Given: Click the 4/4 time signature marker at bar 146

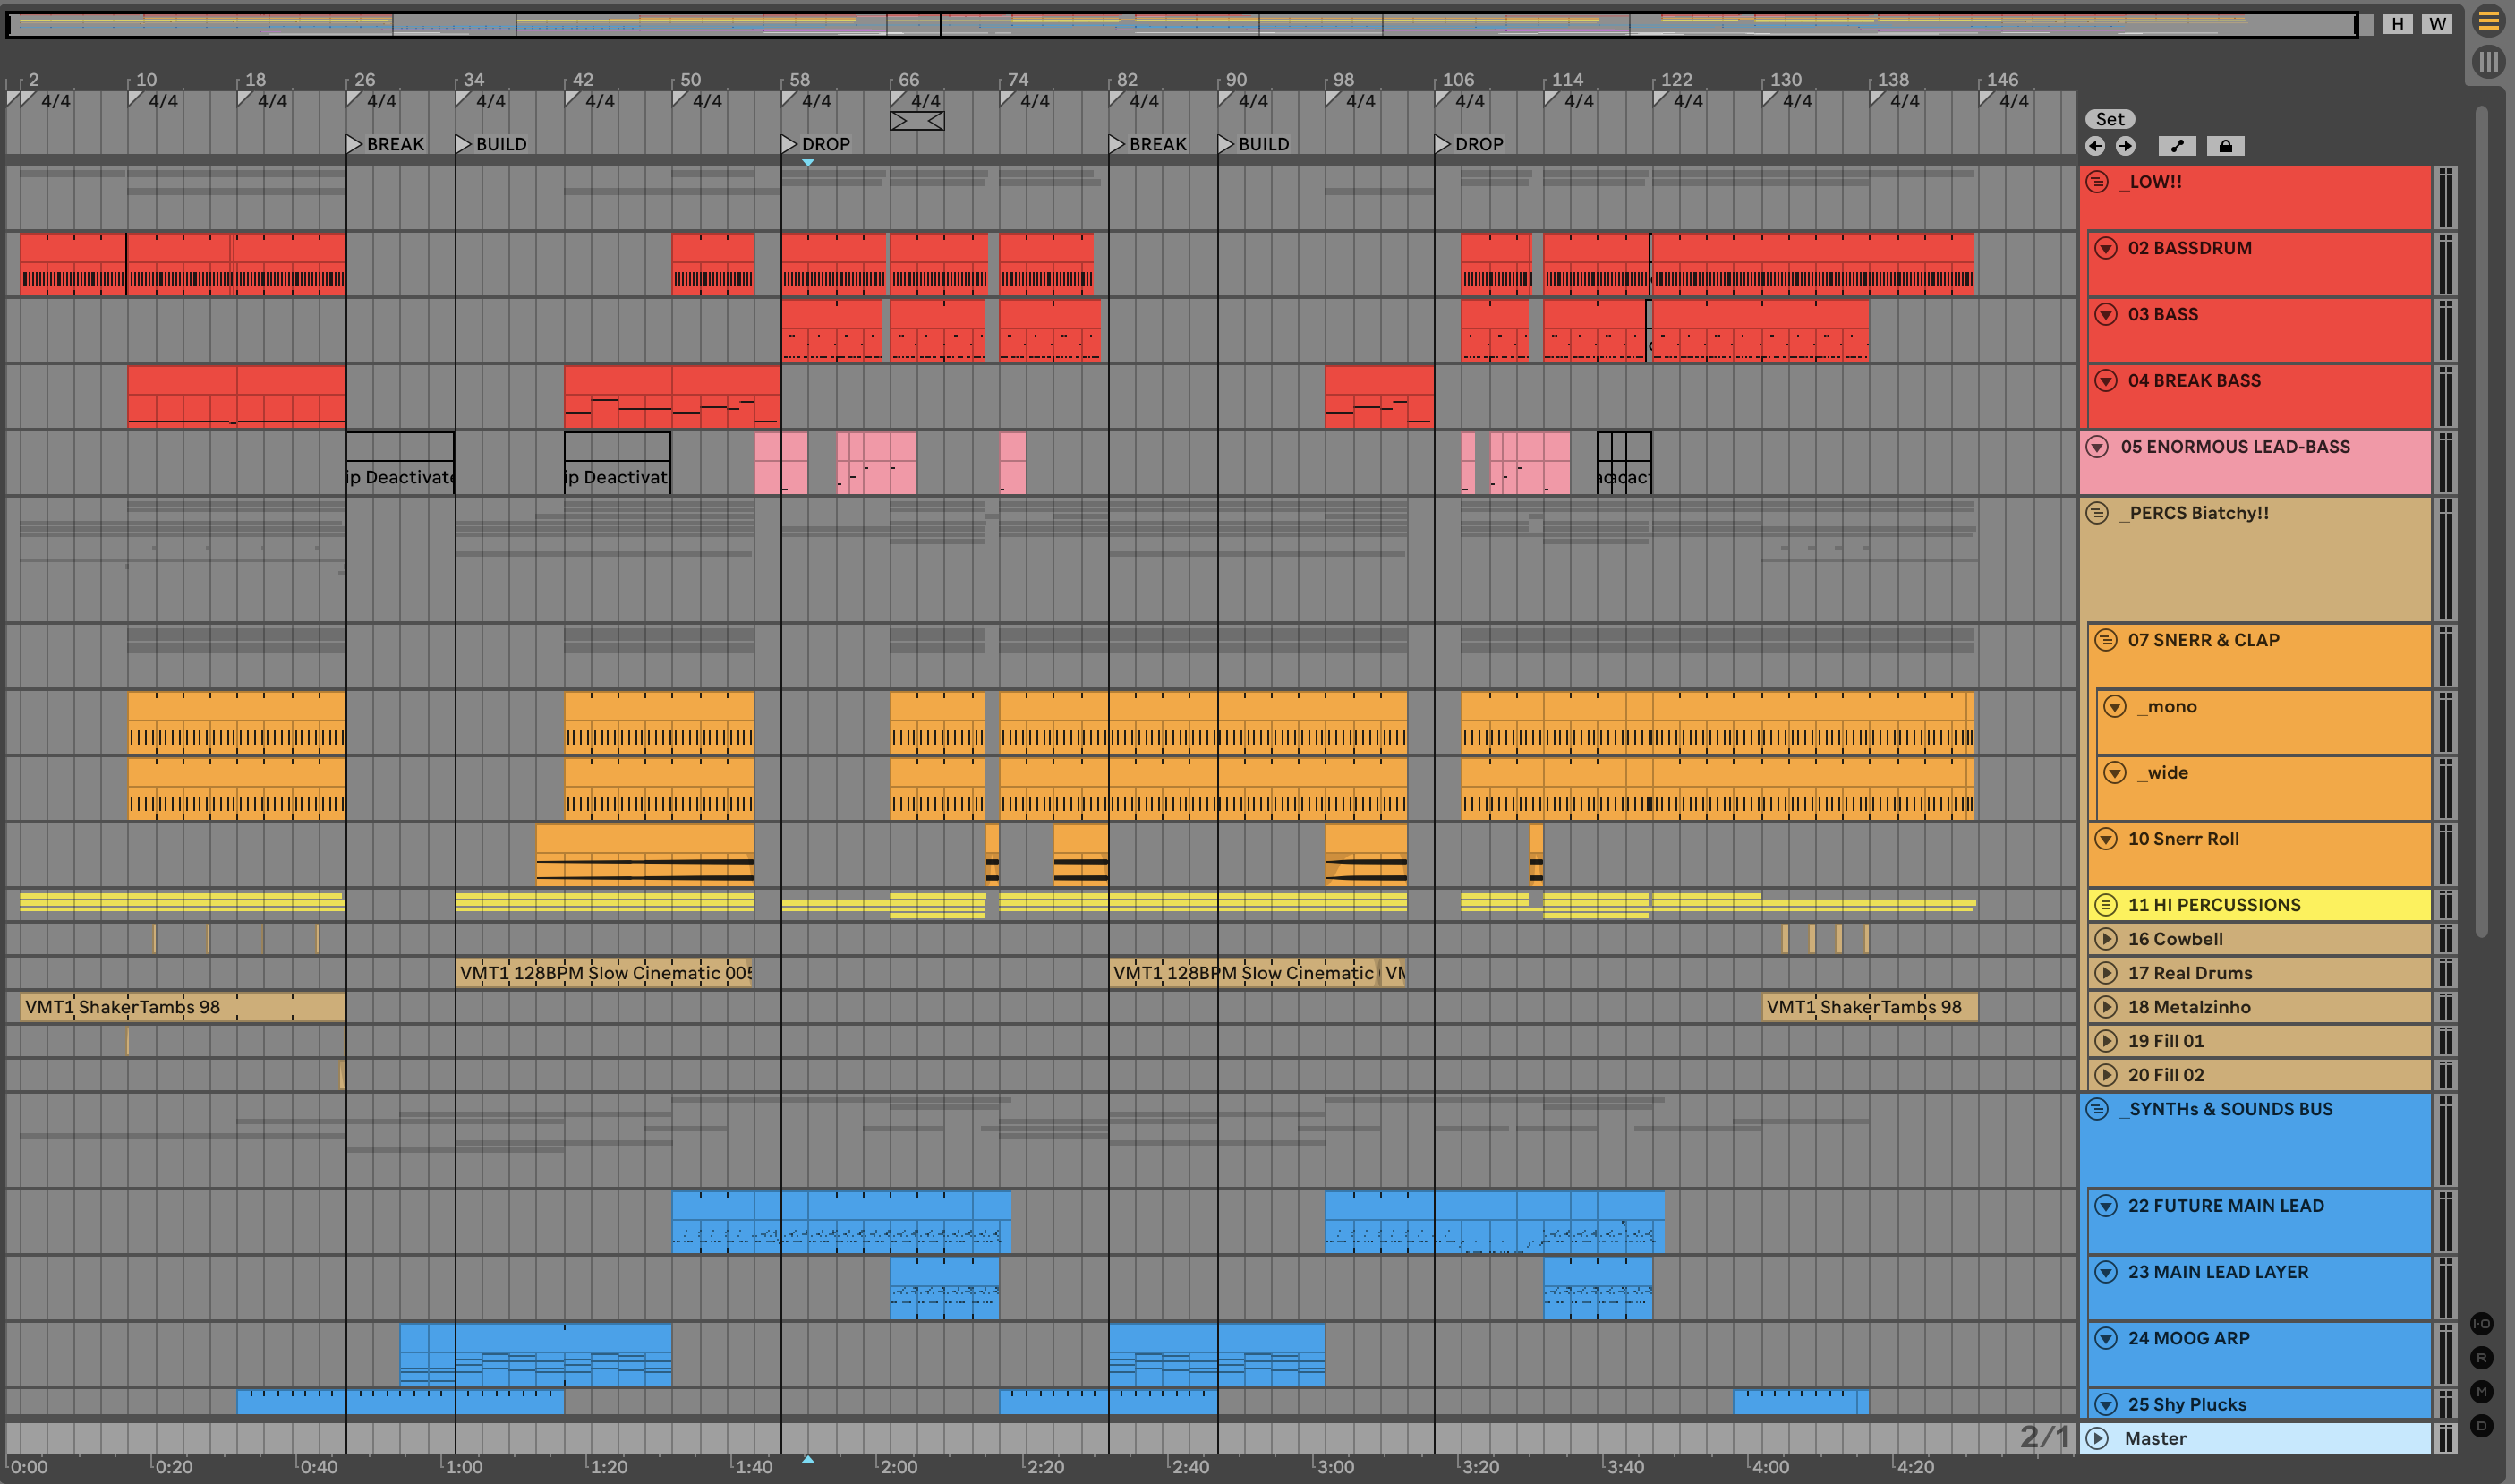Looking at the screenshot, I should point(2005,101).
